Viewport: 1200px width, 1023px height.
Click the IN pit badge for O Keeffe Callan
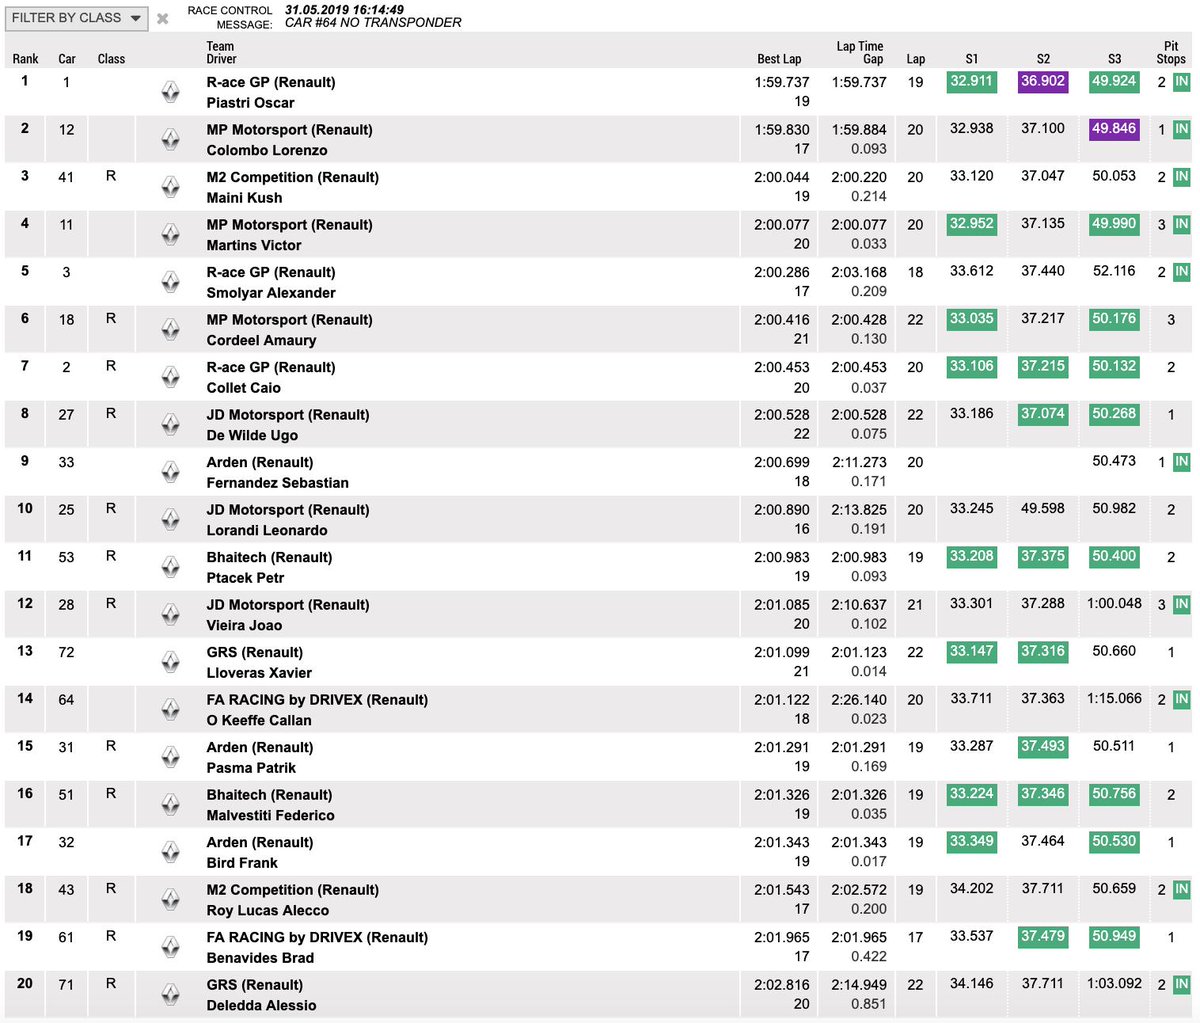tap(1181, 699)
